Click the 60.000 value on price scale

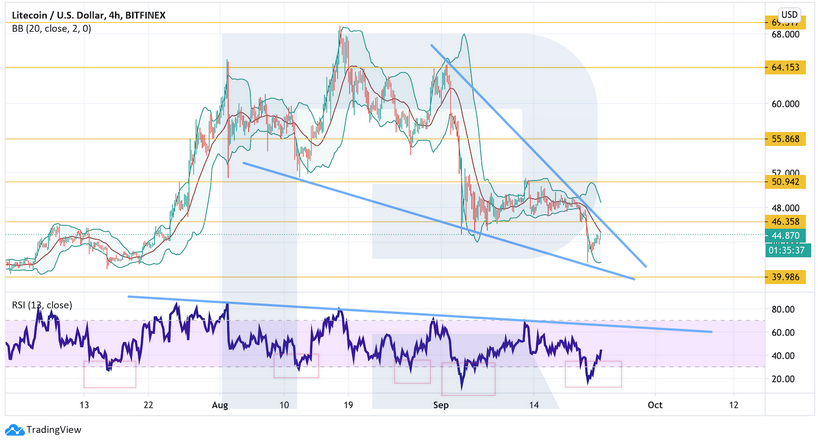coord(785,104)
